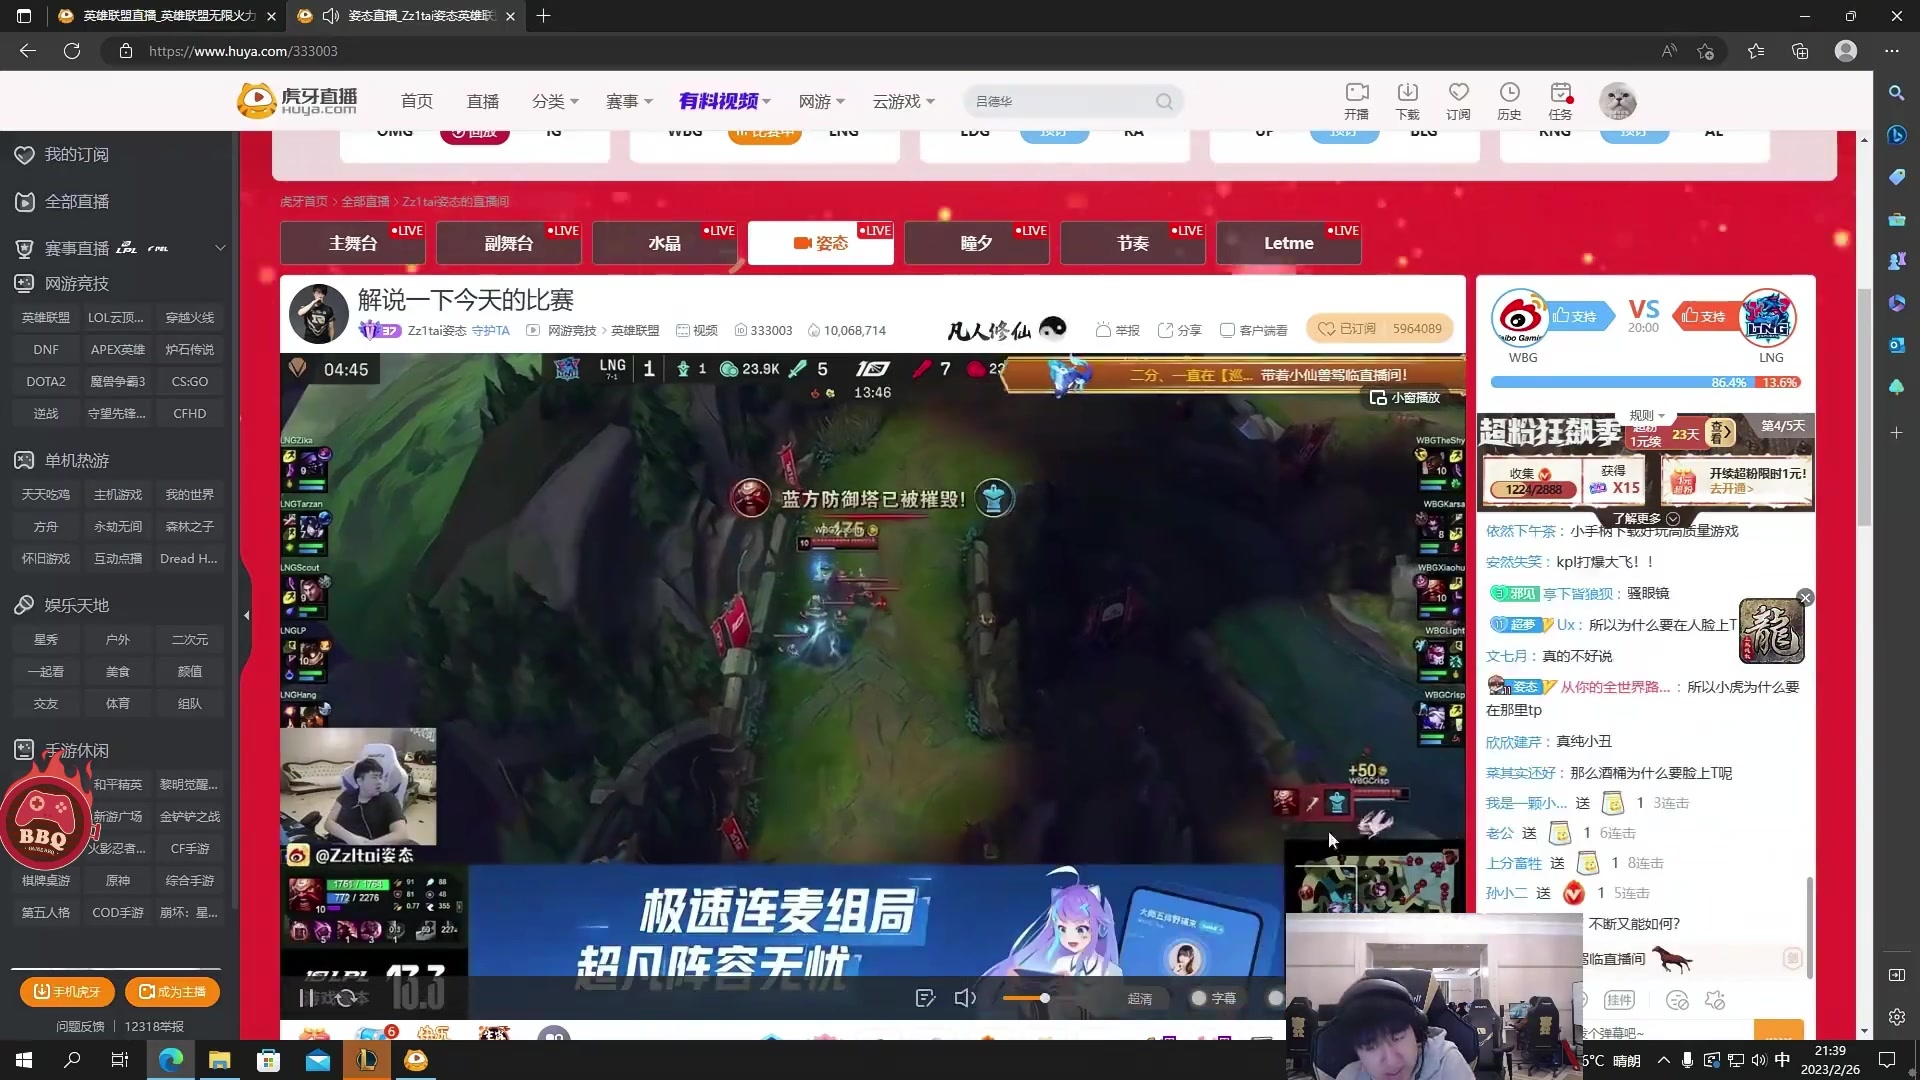Click the page vertical scrollbar
The width and height of the screenshot is (1920, 1080).
pos(1864,408)
